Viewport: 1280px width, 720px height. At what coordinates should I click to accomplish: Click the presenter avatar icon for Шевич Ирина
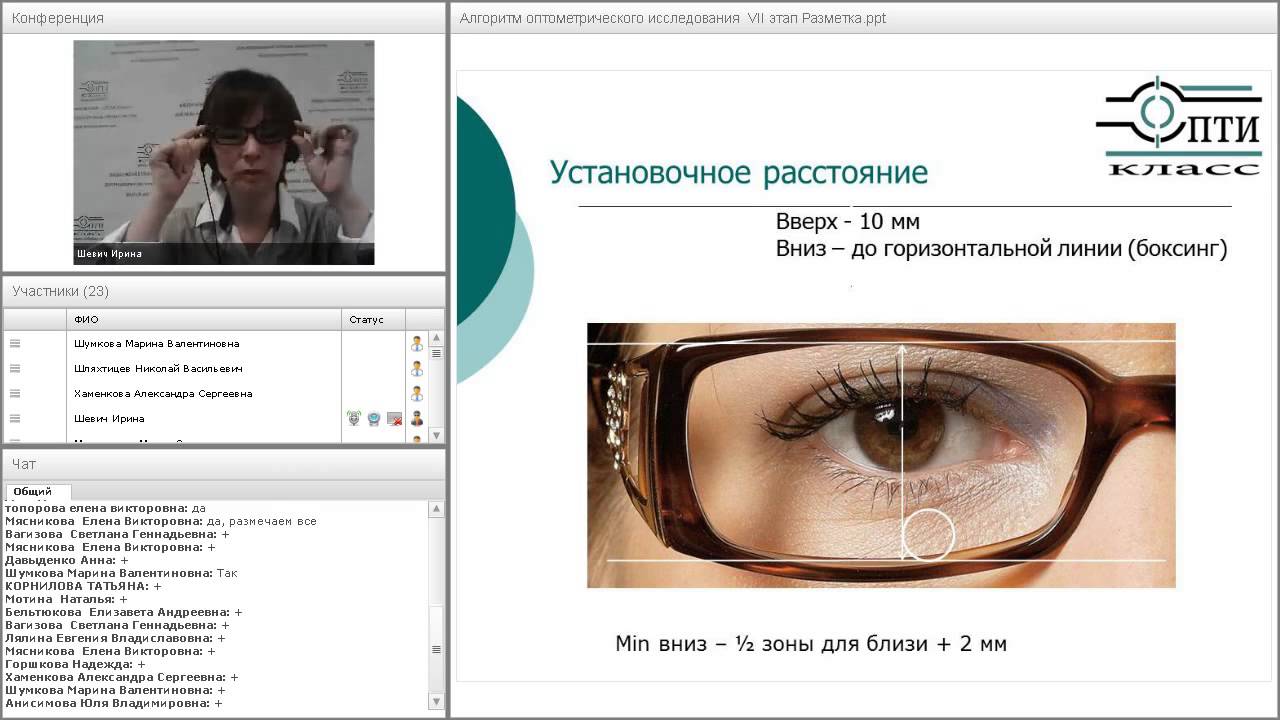(417, 419)
